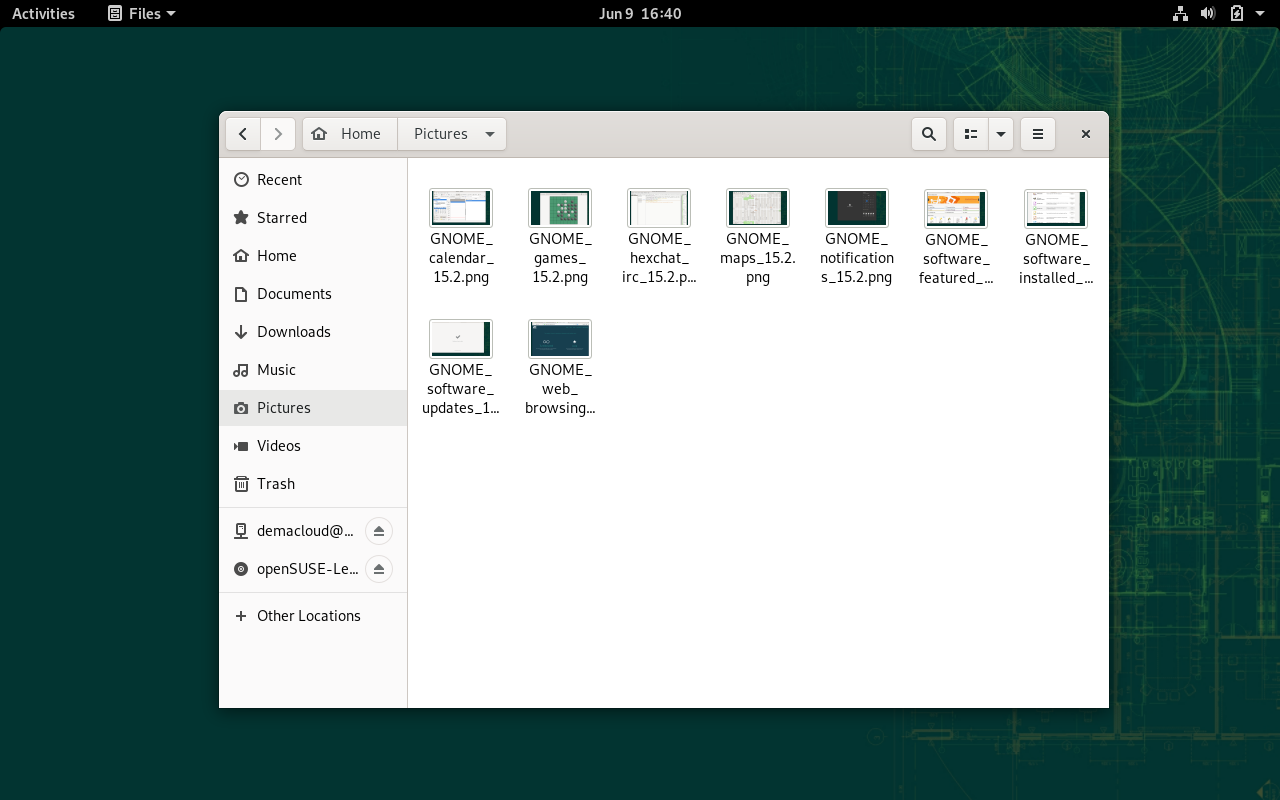The width and height of the screenshot is (1280, 800).
Task: Click the volume icon in system tray
Action: click(1208, 14)
